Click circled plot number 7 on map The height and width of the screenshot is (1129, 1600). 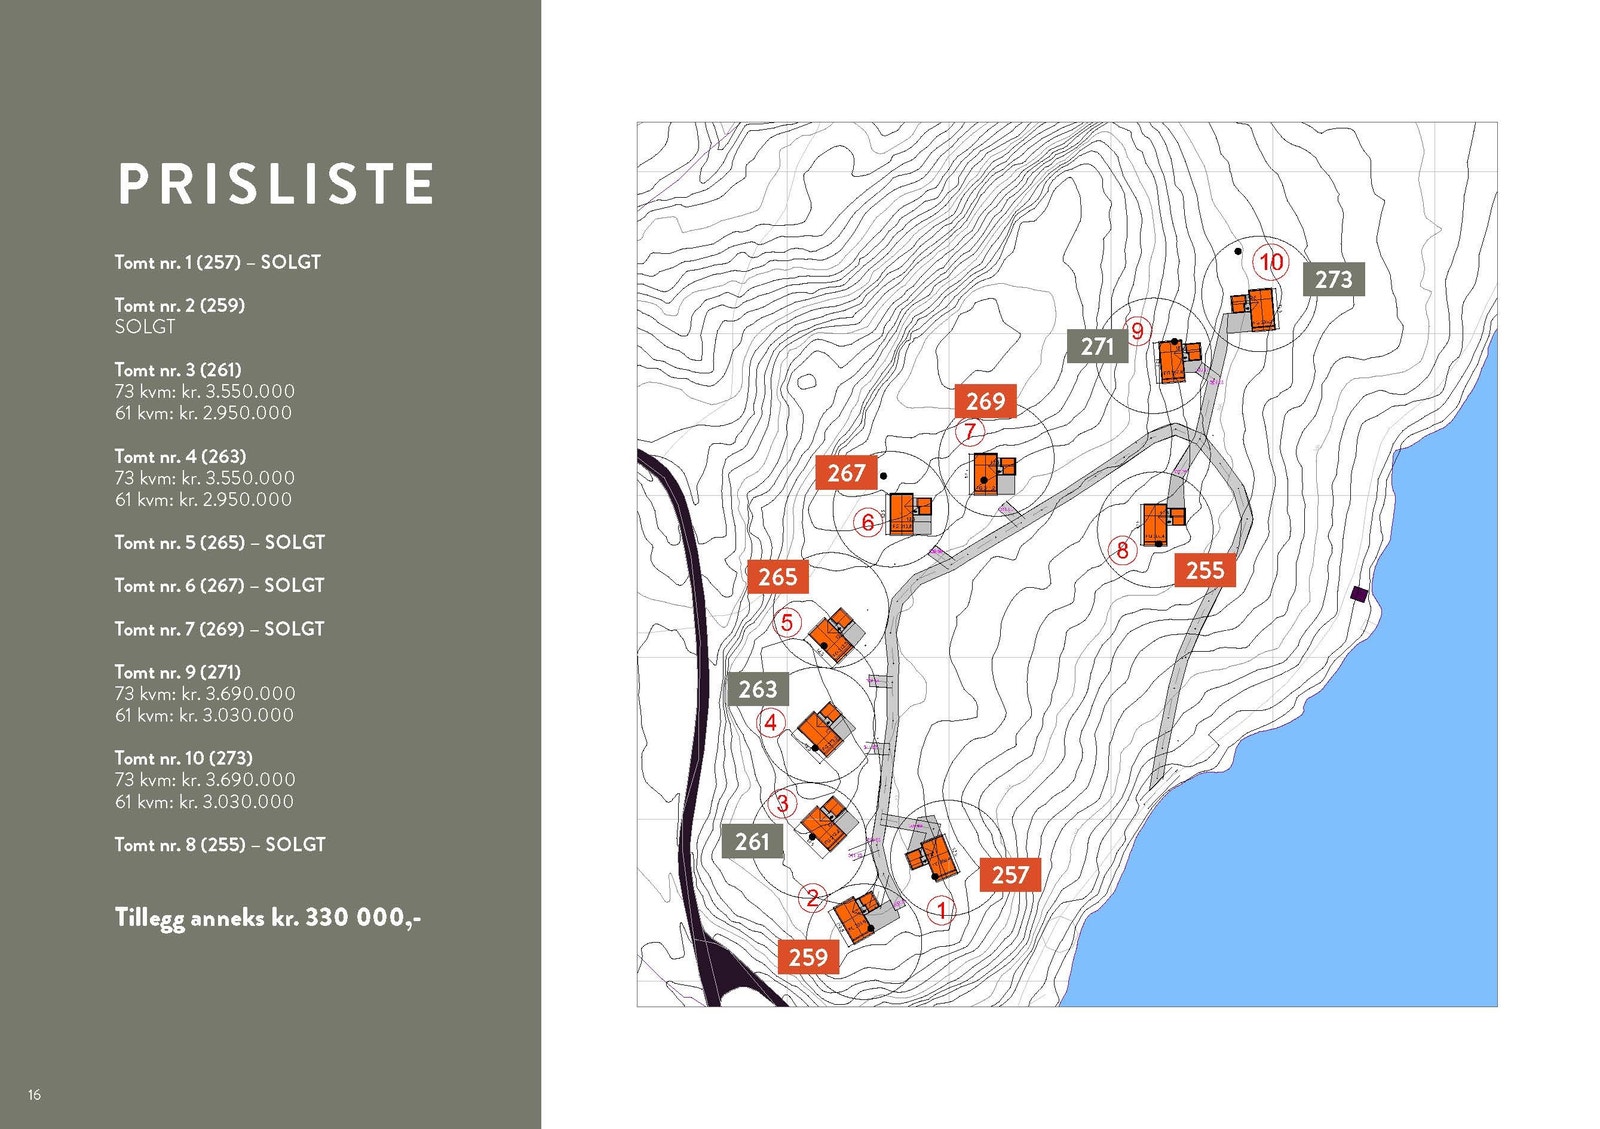(x=969, y=432)
